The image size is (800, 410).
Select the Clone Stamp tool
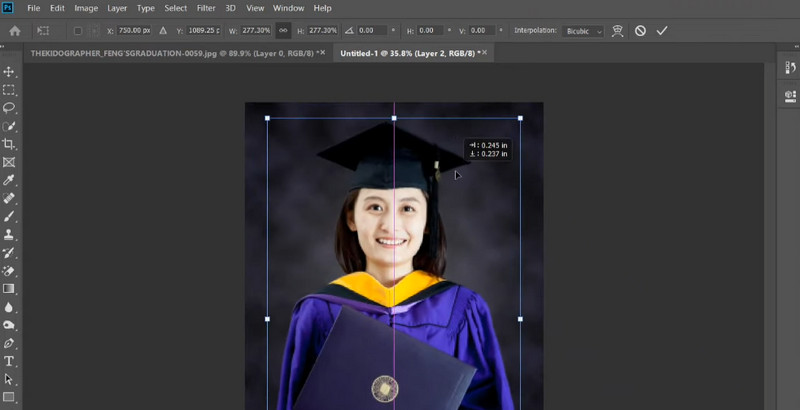9,235
